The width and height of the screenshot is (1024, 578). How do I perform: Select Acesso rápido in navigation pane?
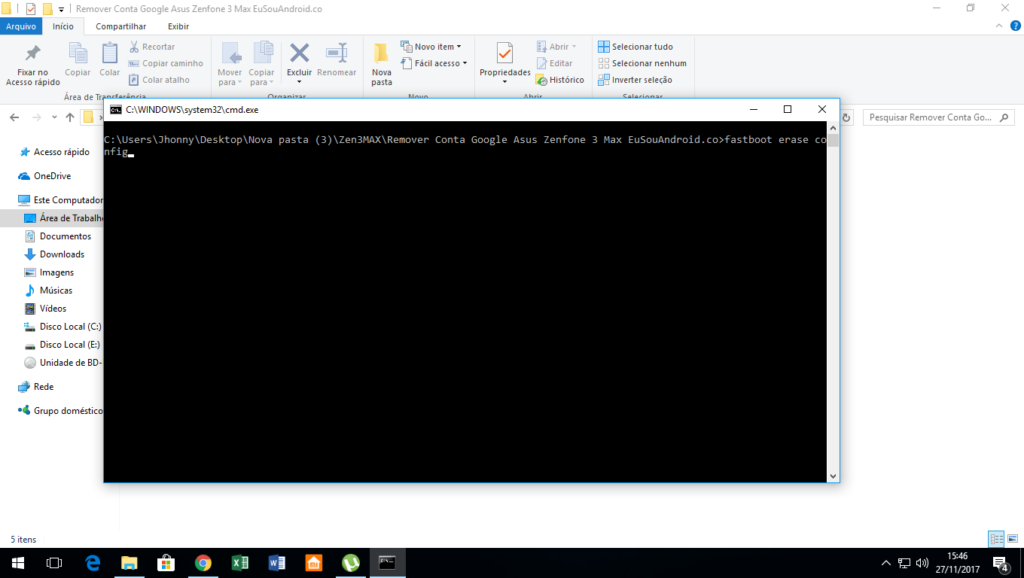point(55,152)
